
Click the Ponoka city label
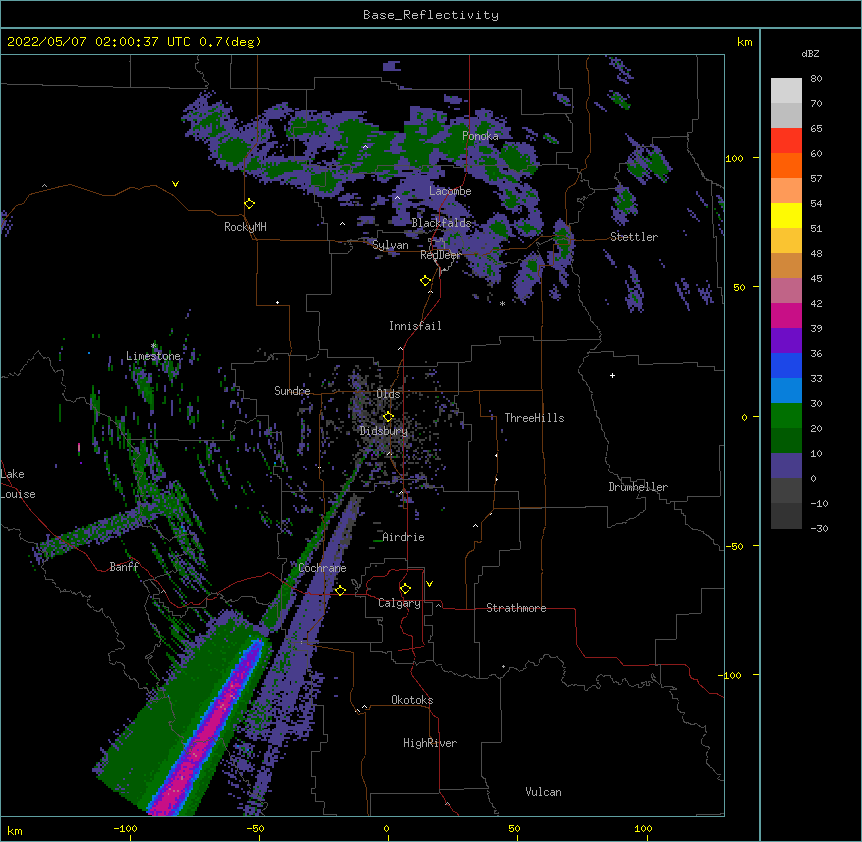pos(480,136)
